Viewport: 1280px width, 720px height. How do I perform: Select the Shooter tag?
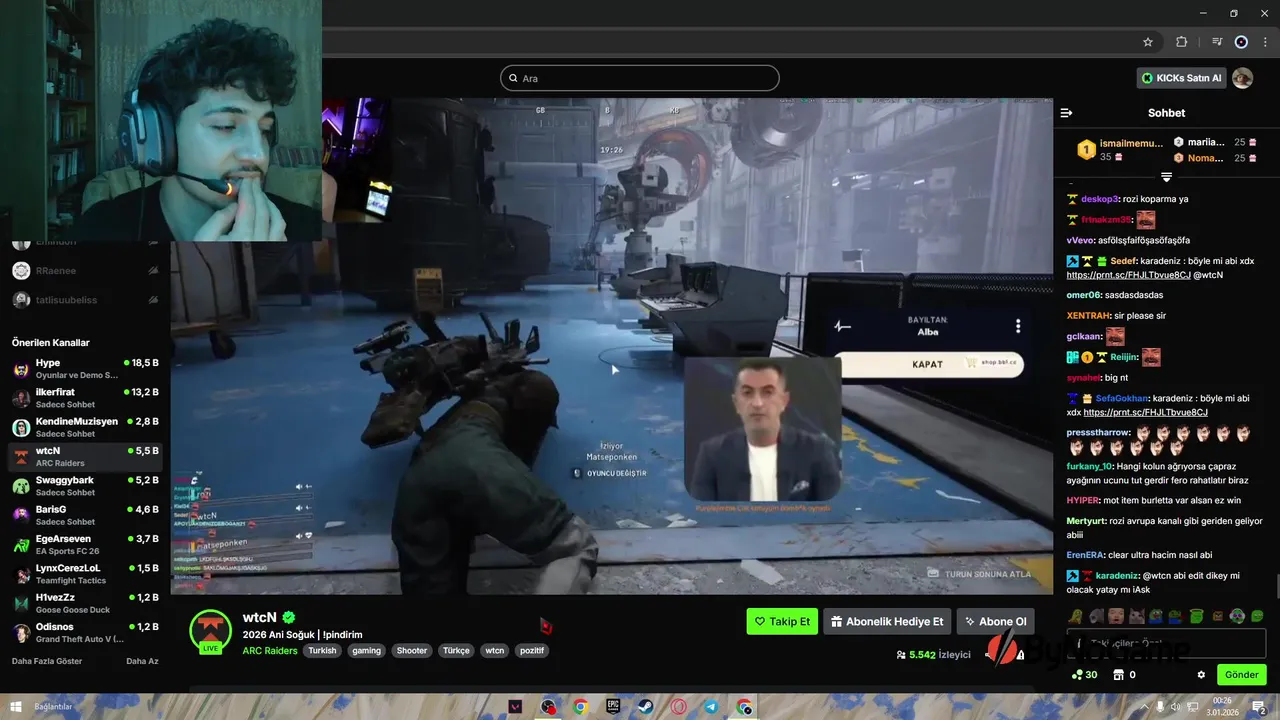coord(412,650)
